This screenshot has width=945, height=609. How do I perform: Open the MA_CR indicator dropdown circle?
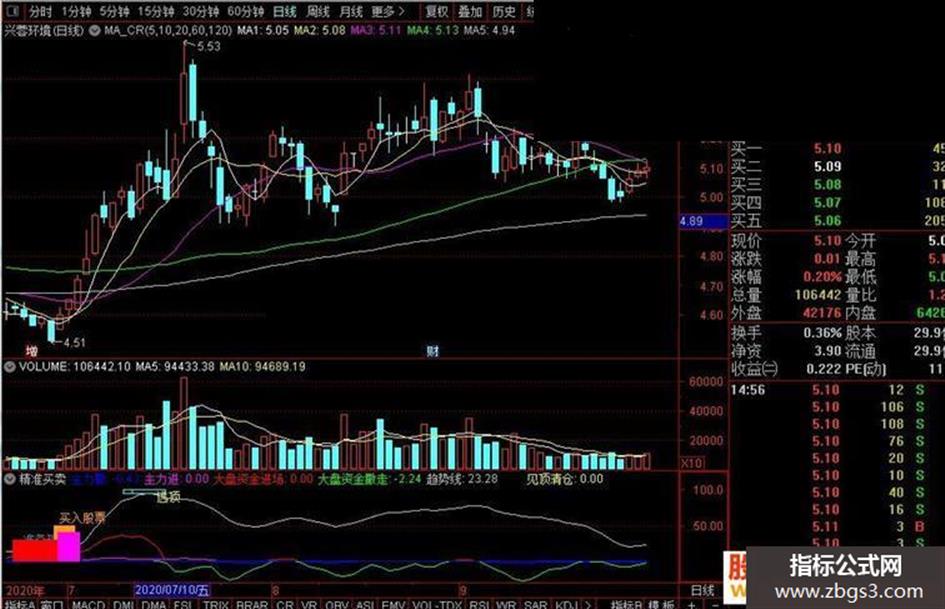click(95, 30)
